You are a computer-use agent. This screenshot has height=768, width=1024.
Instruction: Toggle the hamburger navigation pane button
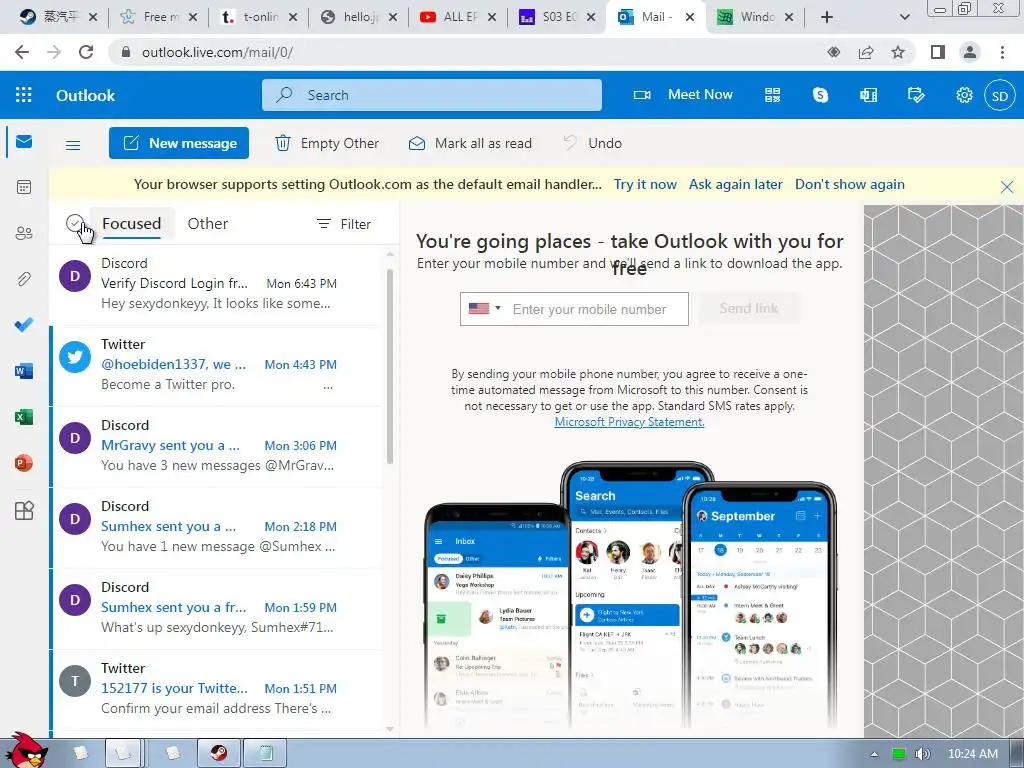[x=73, y=145]
